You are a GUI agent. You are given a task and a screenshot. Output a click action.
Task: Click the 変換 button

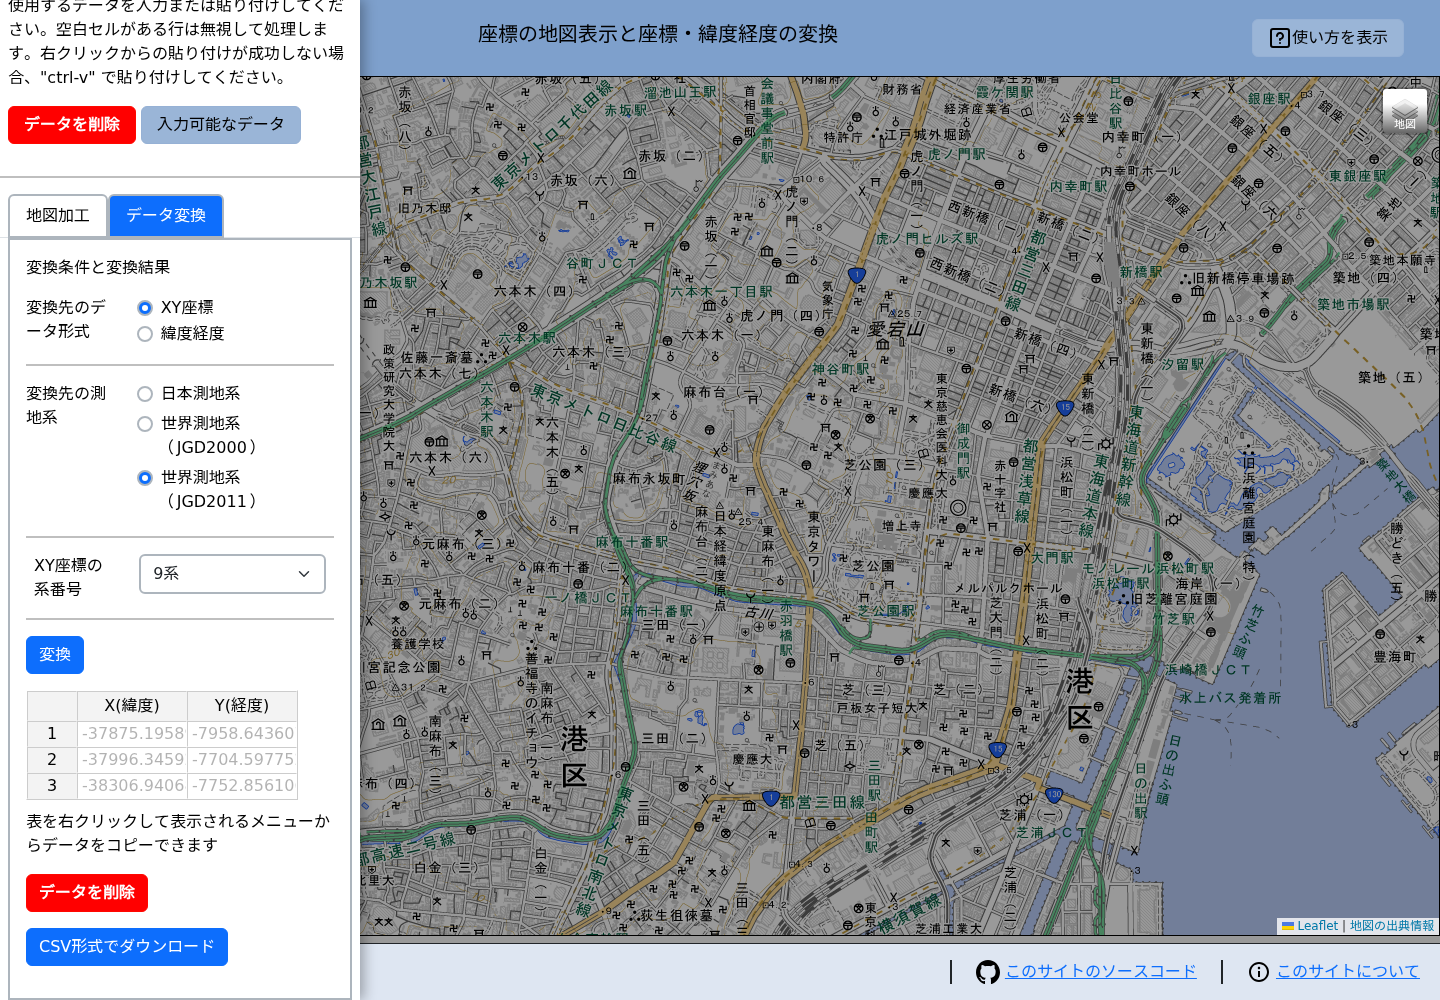55,655
